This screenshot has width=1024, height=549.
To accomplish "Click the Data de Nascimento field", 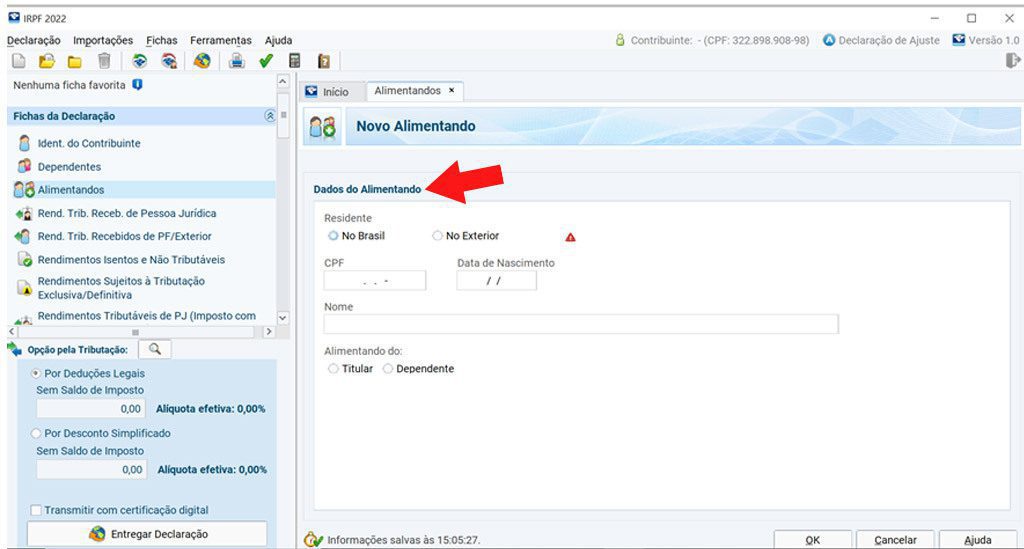I will tap(496, 281).
